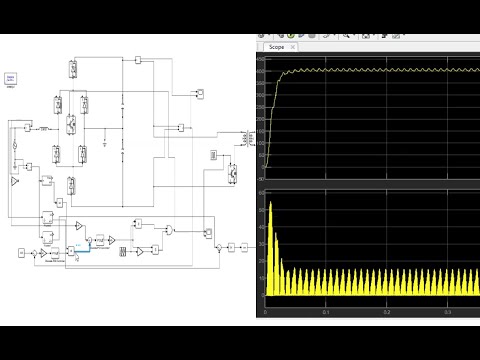Image resolution: width=480 pixels, height=360 pixels.
Task: Select the repeating sequence sawtooth block
Action: pyautogui.click(x=123, y=252)
